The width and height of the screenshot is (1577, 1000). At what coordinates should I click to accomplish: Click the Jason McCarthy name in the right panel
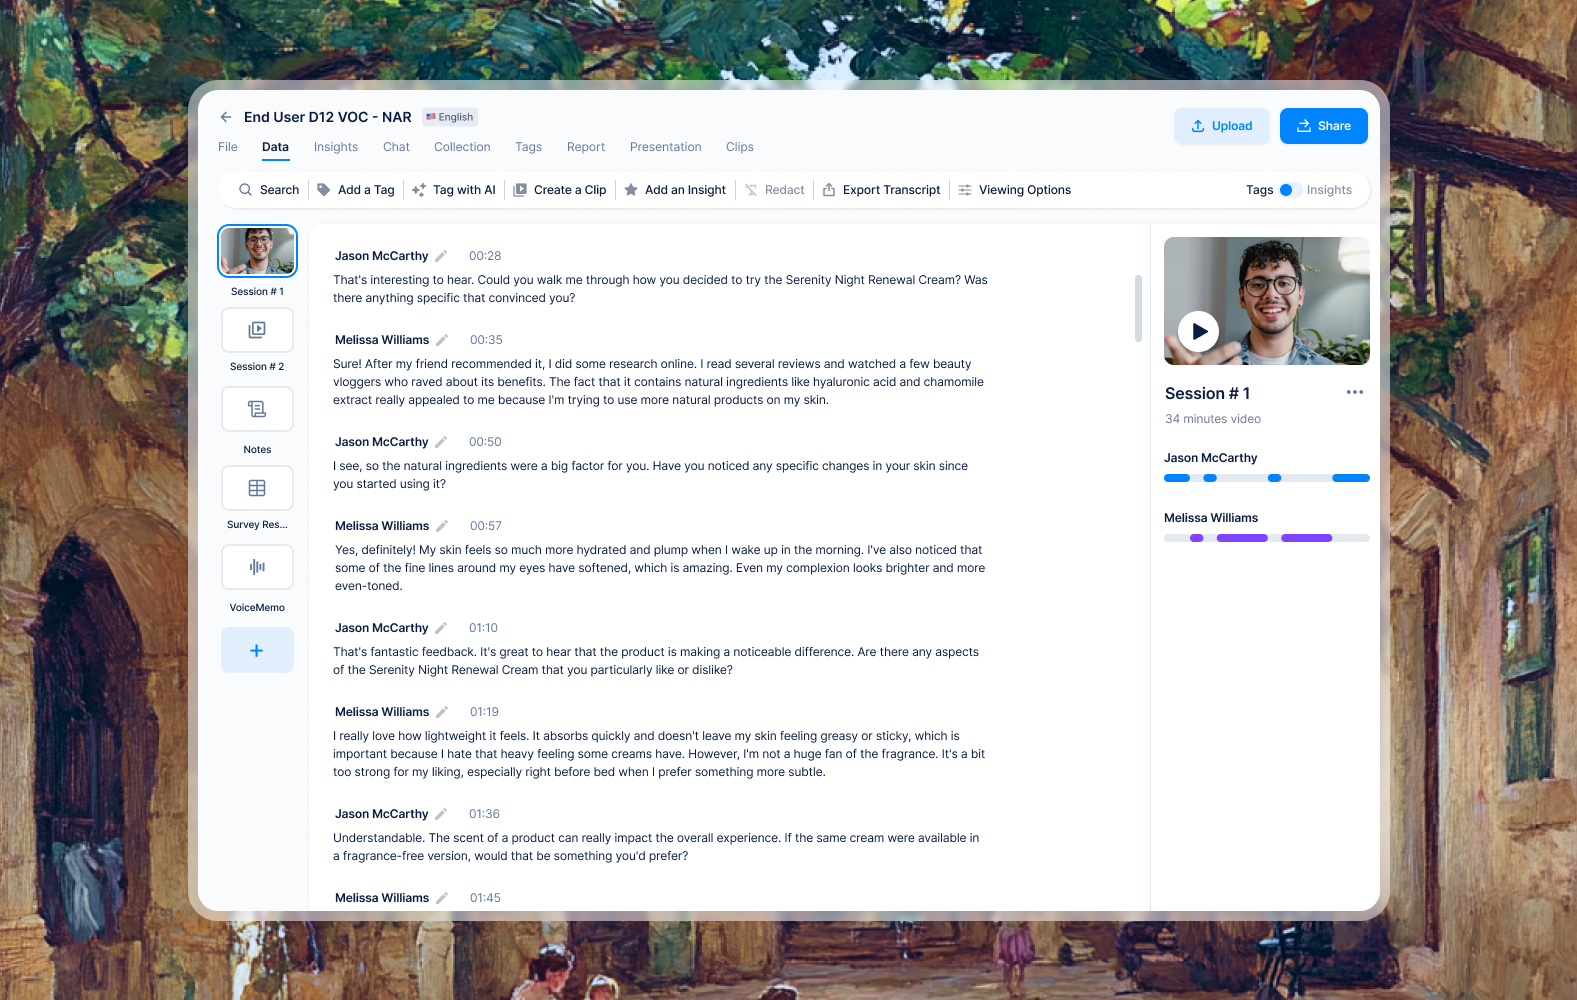[1211, 458]
